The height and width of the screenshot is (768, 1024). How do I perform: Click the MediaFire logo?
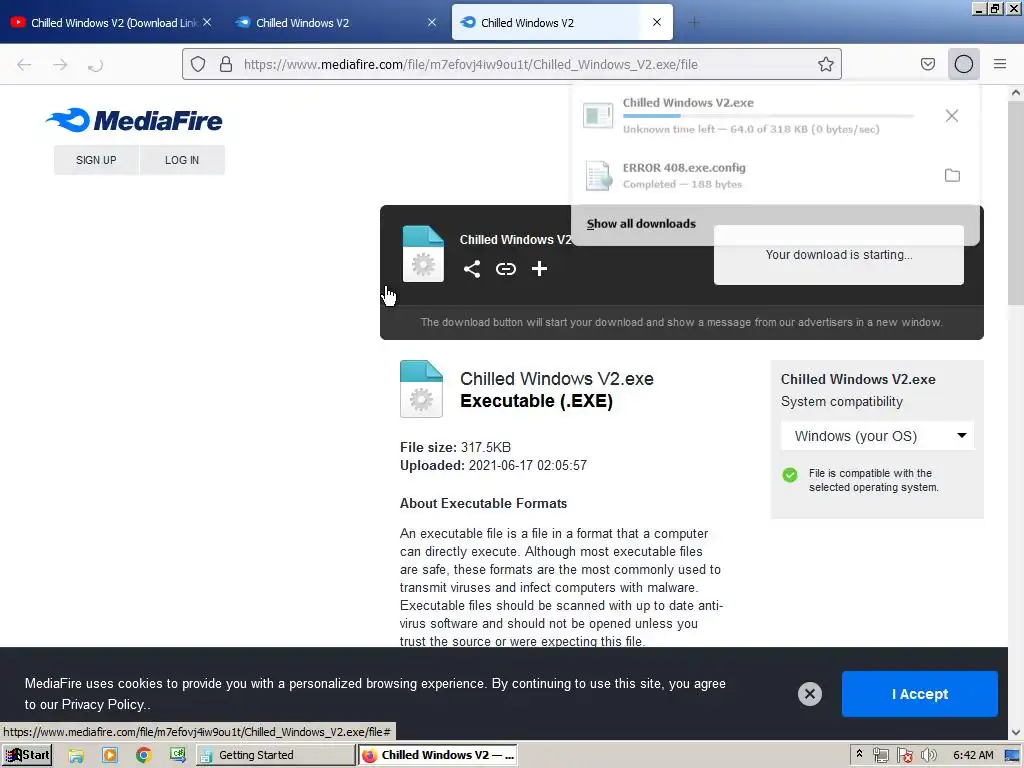(x=134, y=120)
